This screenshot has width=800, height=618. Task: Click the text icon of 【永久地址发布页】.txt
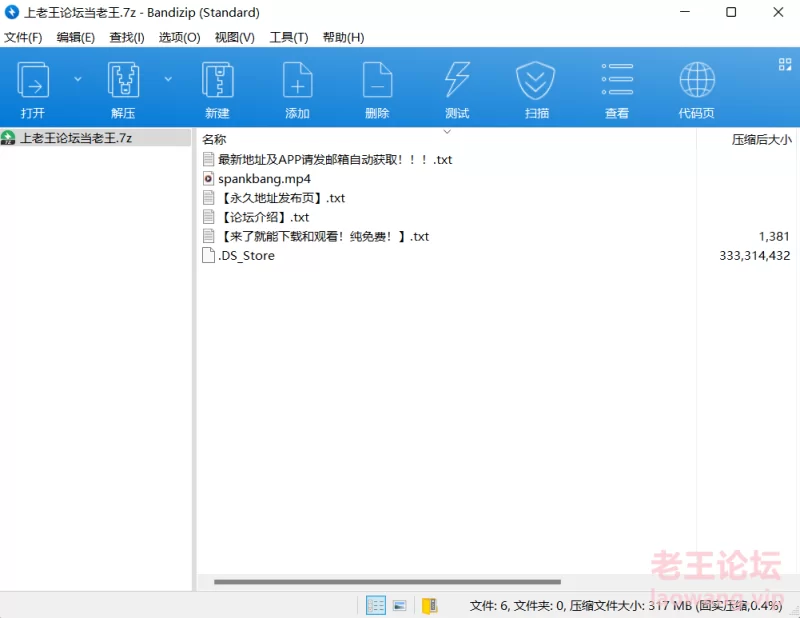pos(208,197)
